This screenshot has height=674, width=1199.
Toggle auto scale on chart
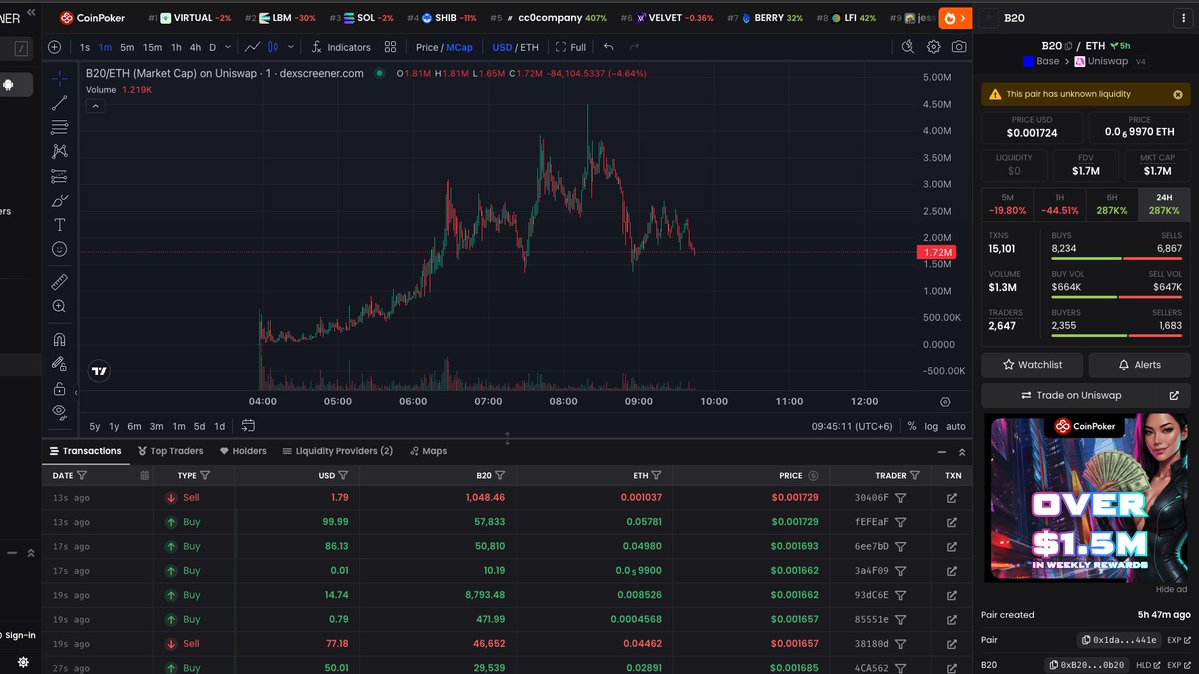(x=956, y=426)
